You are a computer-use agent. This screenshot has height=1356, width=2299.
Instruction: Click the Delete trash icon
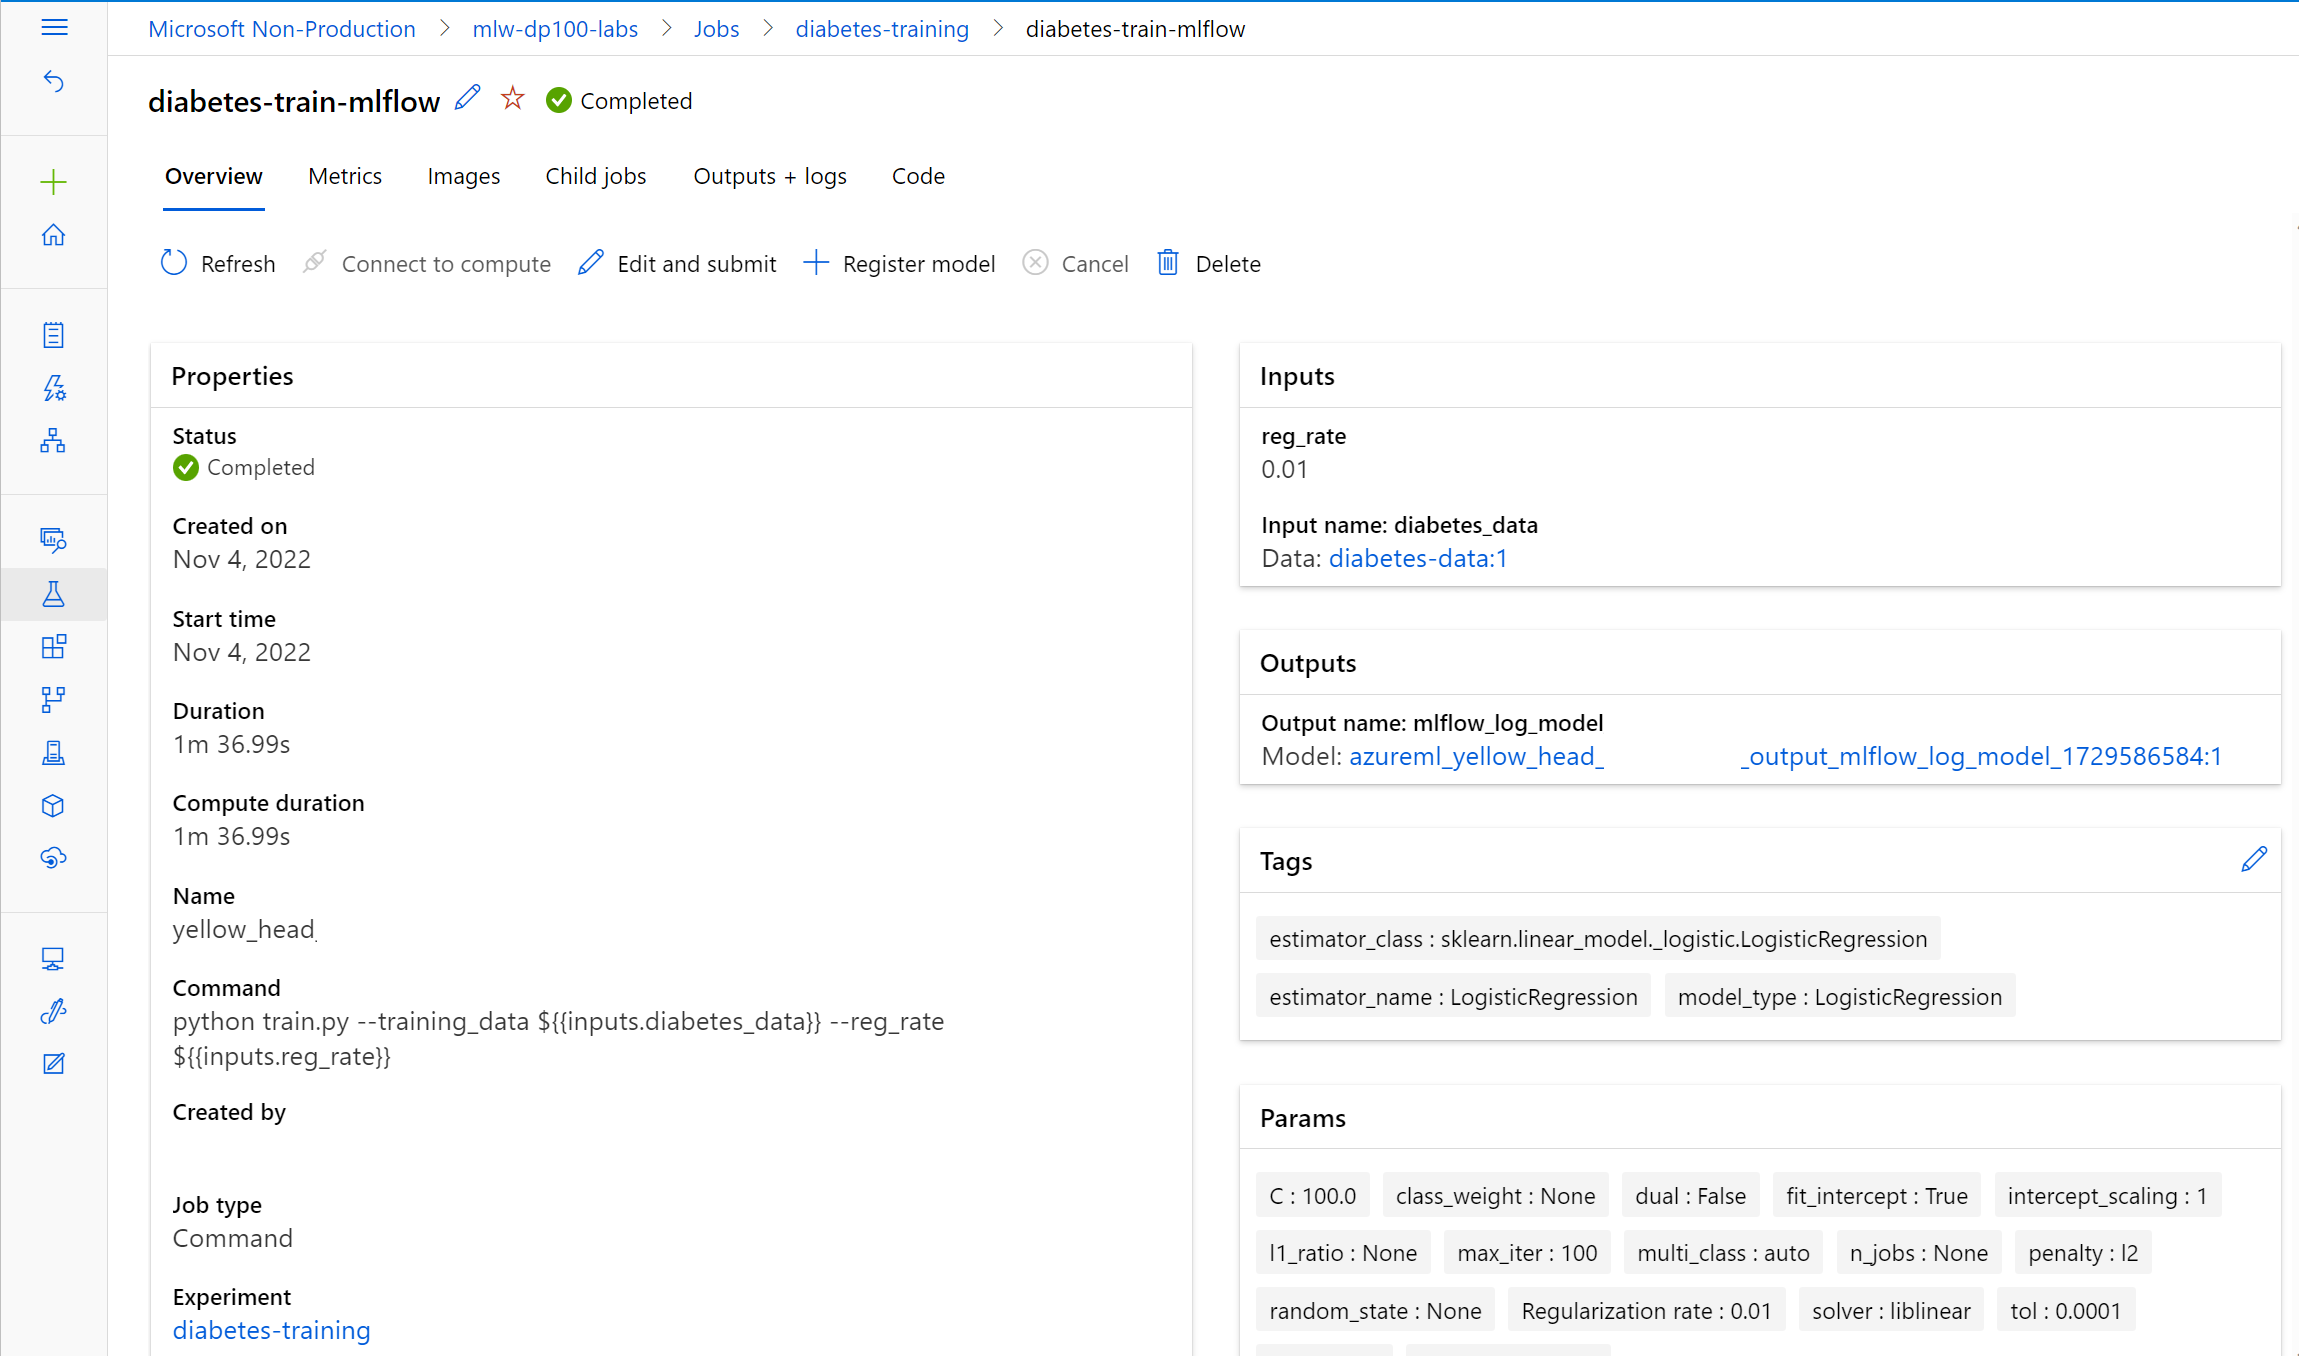pyautogui.click(x=1166, y=263)
